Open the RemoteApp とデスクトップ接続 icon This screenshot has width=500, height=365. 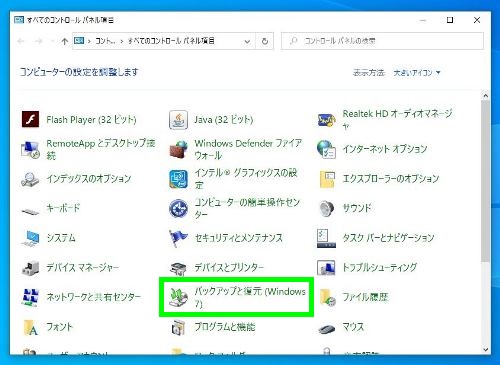click(30, 149)
